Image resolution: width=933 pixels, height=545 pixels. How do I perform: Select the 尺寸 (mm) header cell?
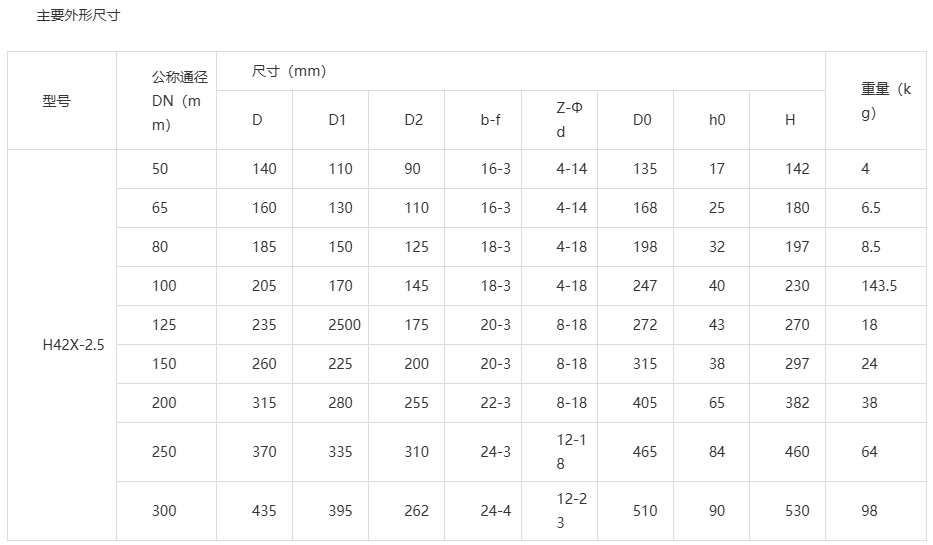521,71
